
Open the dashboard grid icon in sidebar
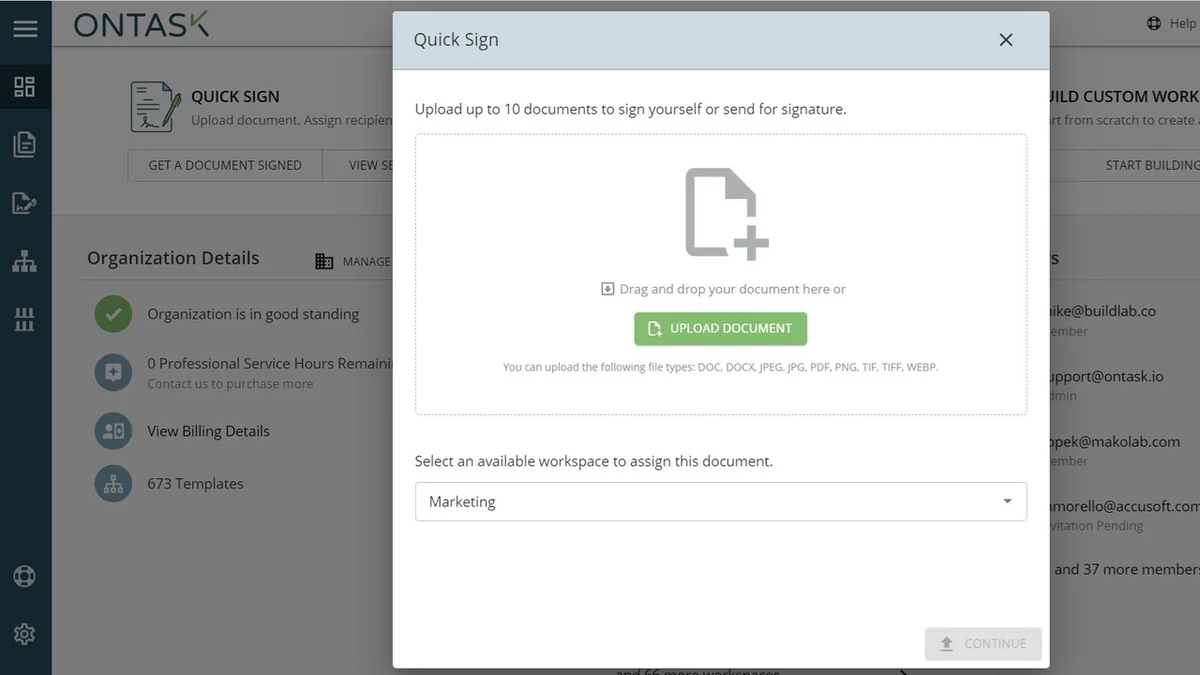click(25, 87)
